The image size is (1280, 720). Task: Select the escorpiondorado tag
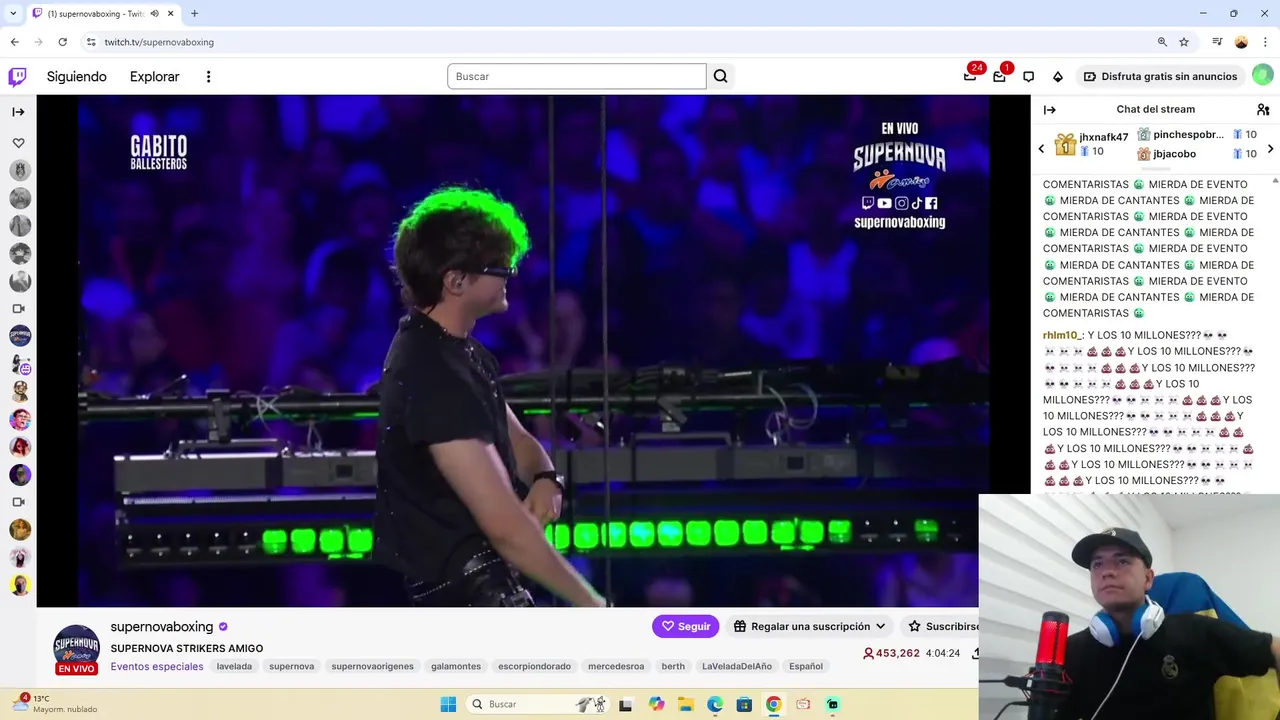point(534,666)
